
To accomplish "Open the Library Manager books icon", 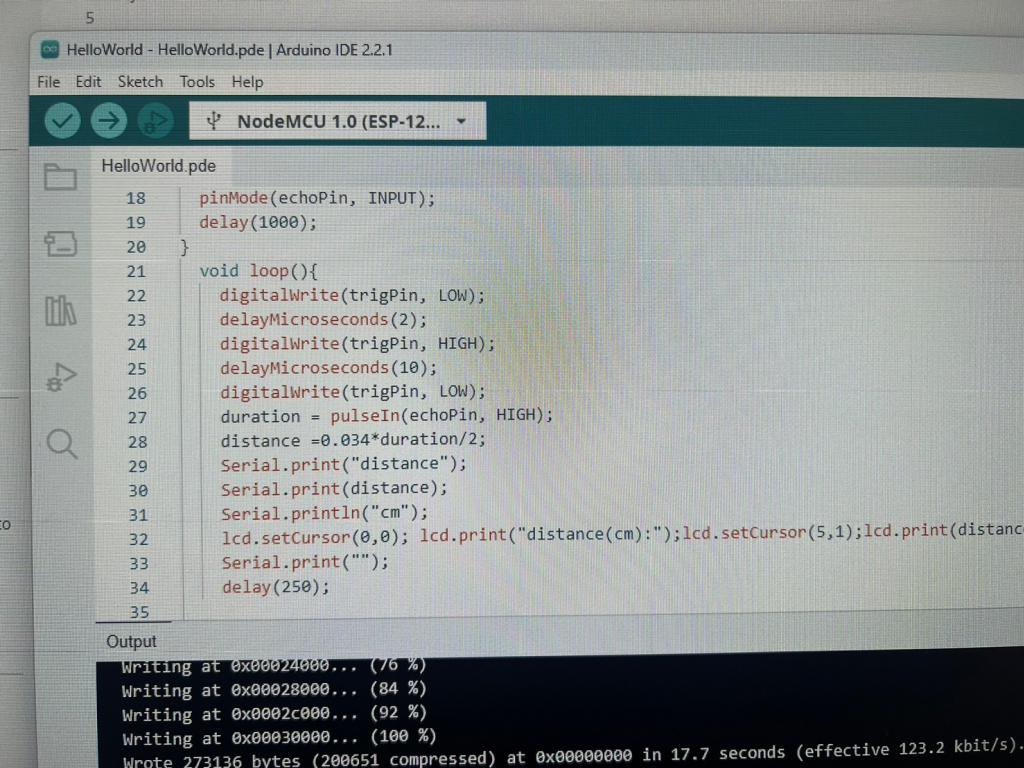I will 61,311.
